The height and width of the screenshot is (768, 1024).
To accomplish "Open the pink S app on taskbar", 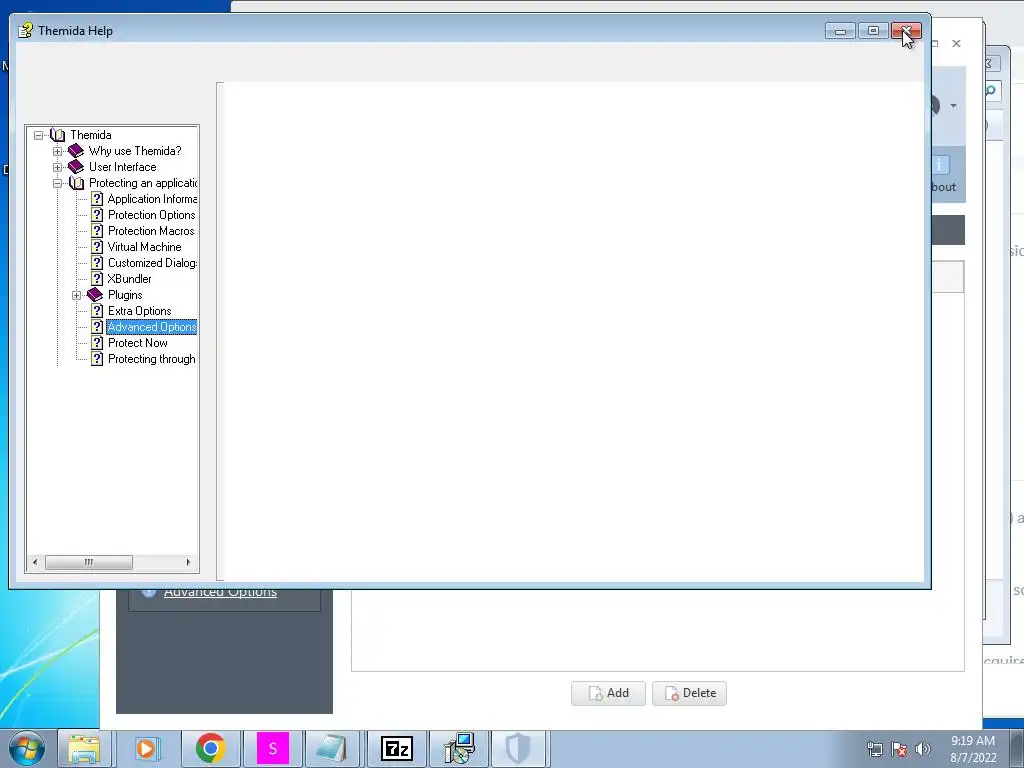I will 273,748.
